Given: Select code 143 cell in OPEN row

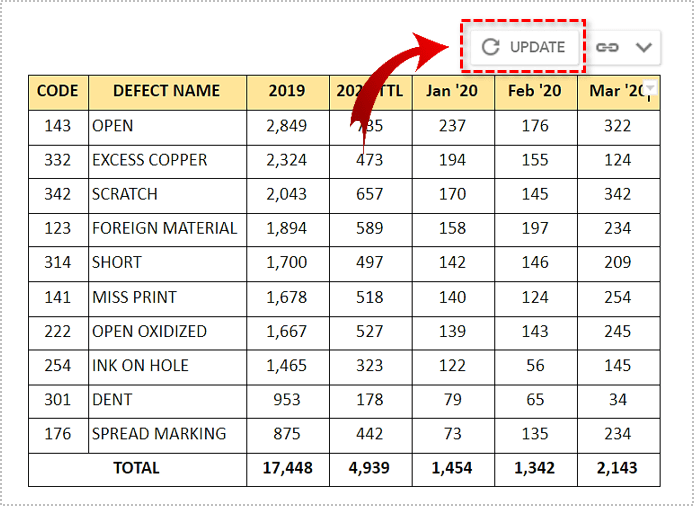Looking at the screenshot, I should 57,126.
